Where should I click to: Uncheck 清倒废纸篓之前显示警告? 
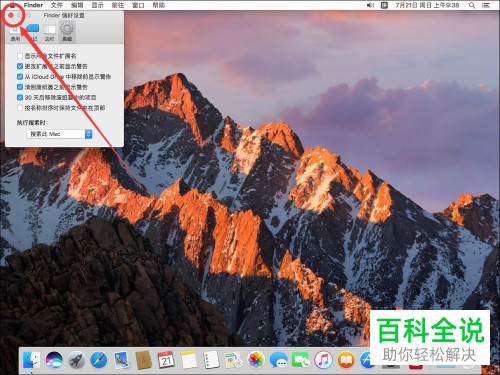click(x=20, y=87)
